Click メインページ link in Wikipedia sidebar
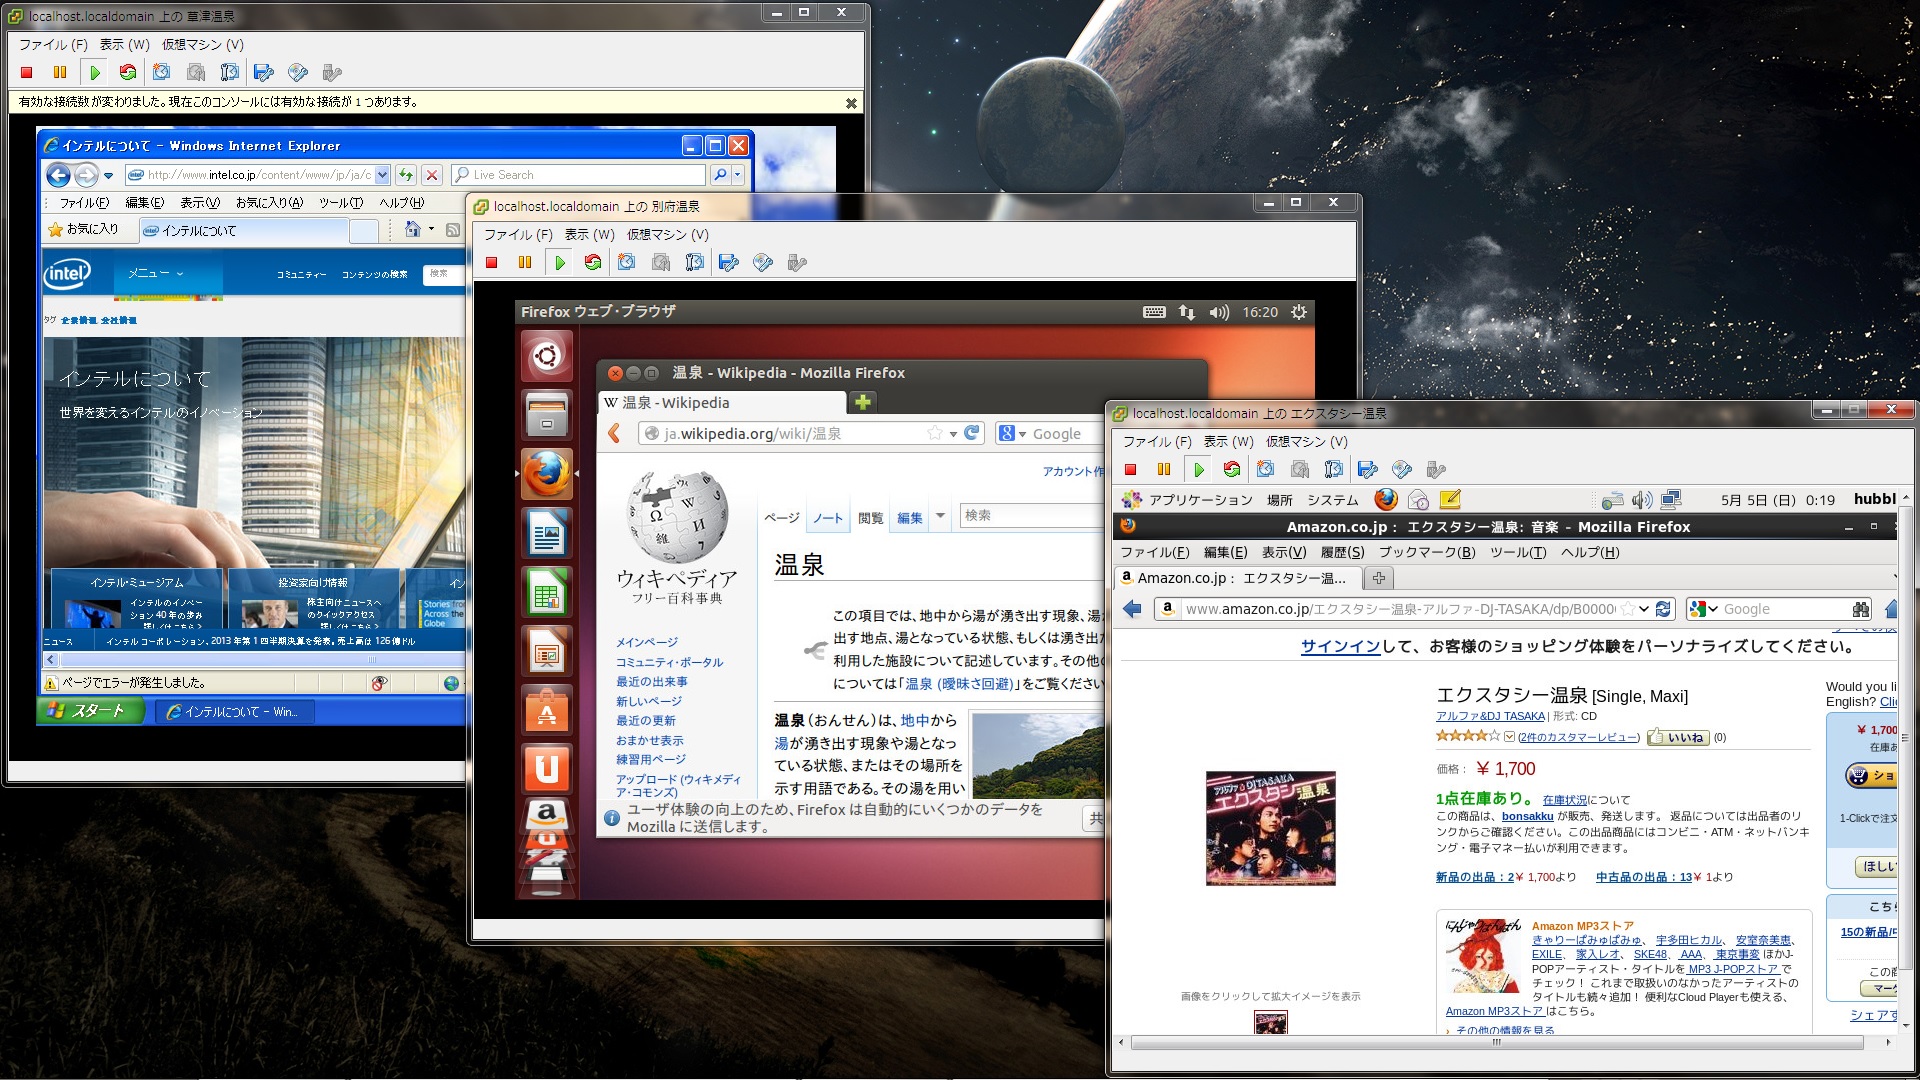This screenshot has height=1080, width=1920. pyautogui.click(x=646, y=642)
